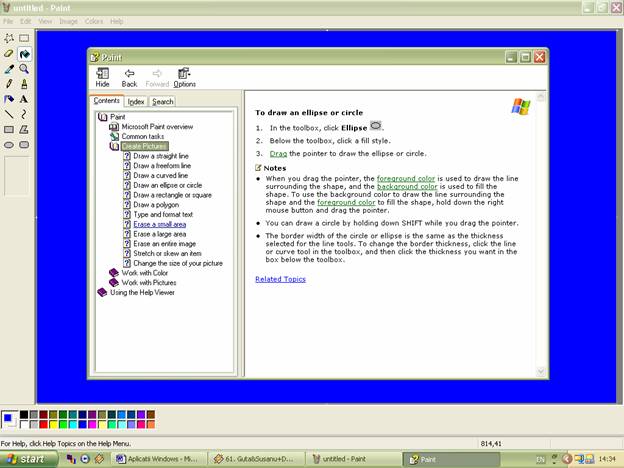
Task: Select the Magnifier tool
Action: click(24, 69)
